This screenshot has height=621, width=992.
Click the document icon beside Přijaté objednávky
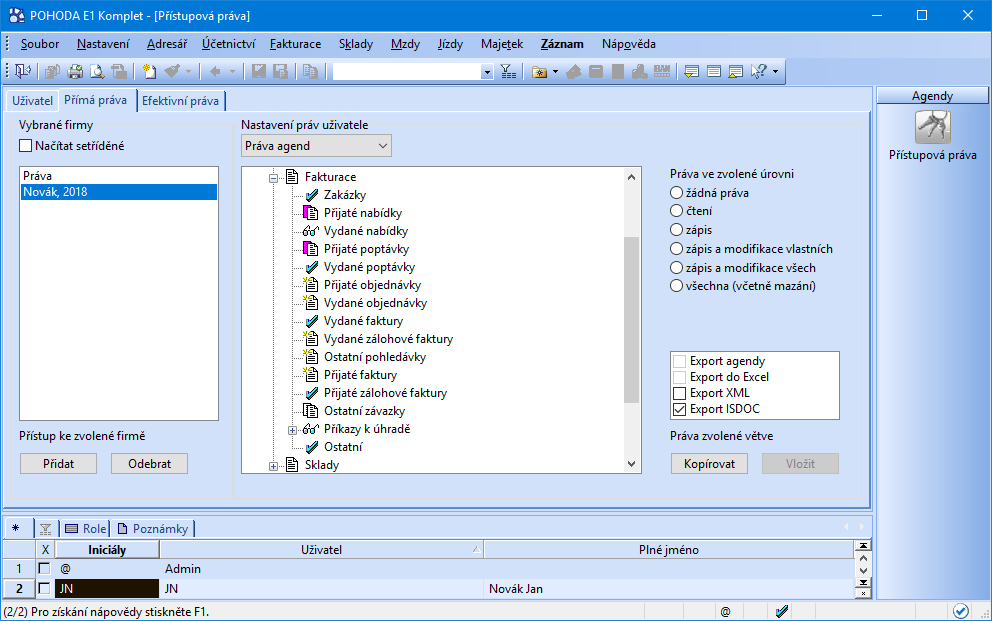[x=310, y=285]
